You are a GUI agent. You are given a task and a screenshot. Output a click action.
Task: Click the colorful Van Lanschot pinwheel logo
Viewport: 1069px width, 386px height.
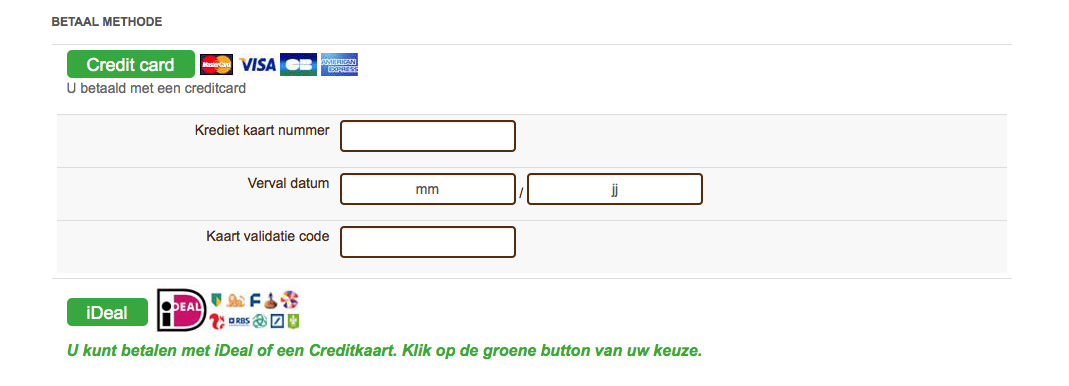tap(290, 299)
